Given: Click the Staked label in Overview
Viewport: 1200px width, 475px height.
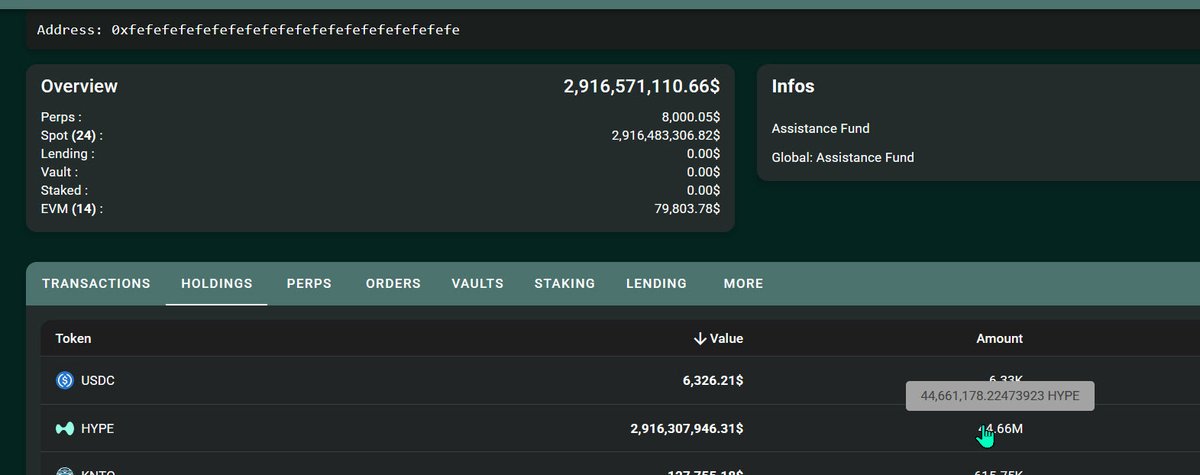Looking at the screenshot, I should (64, 190).
